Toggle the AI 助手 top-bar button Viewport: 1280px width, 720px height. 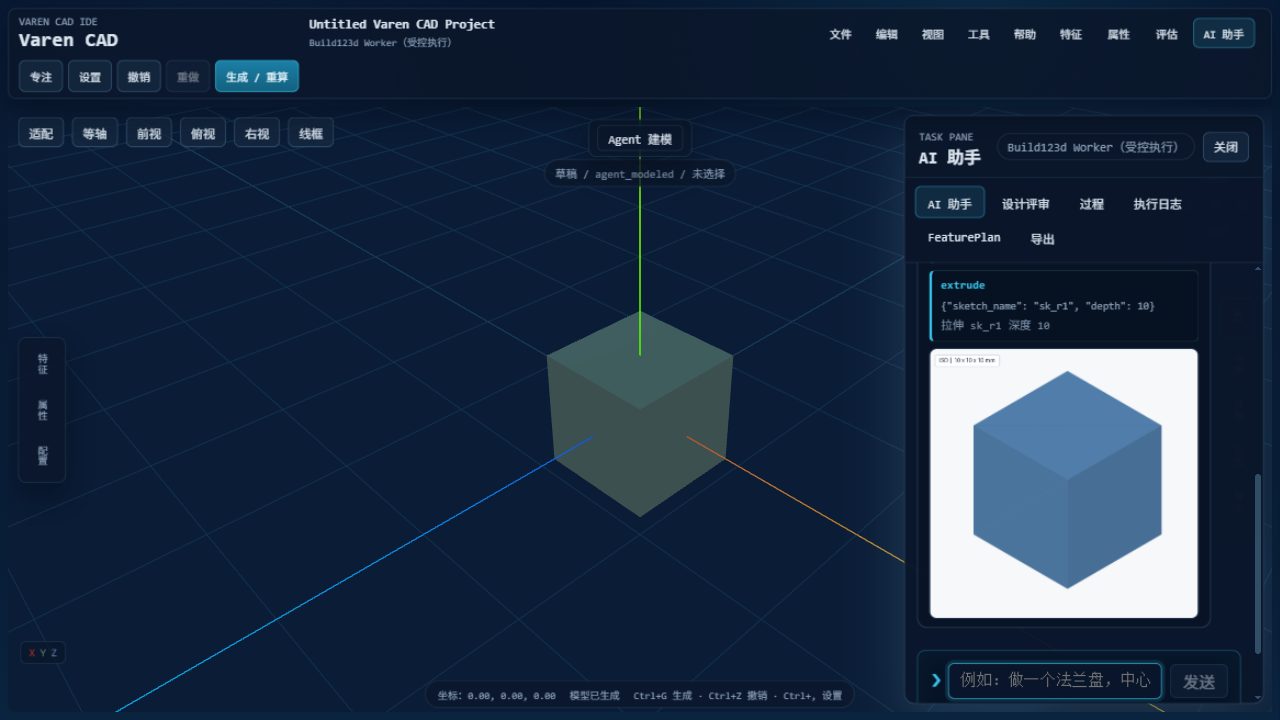tap(1223, 34)
